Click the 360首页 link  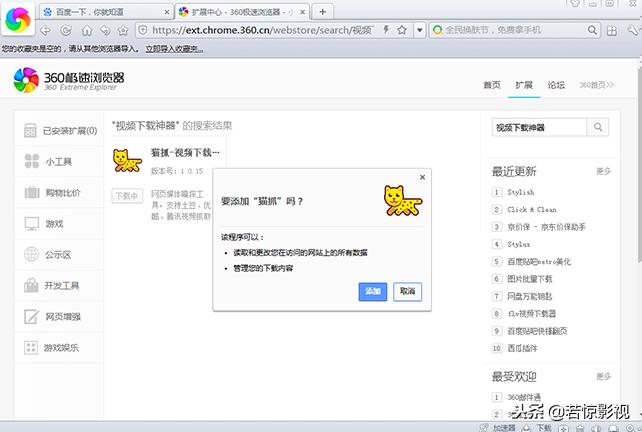596,85
